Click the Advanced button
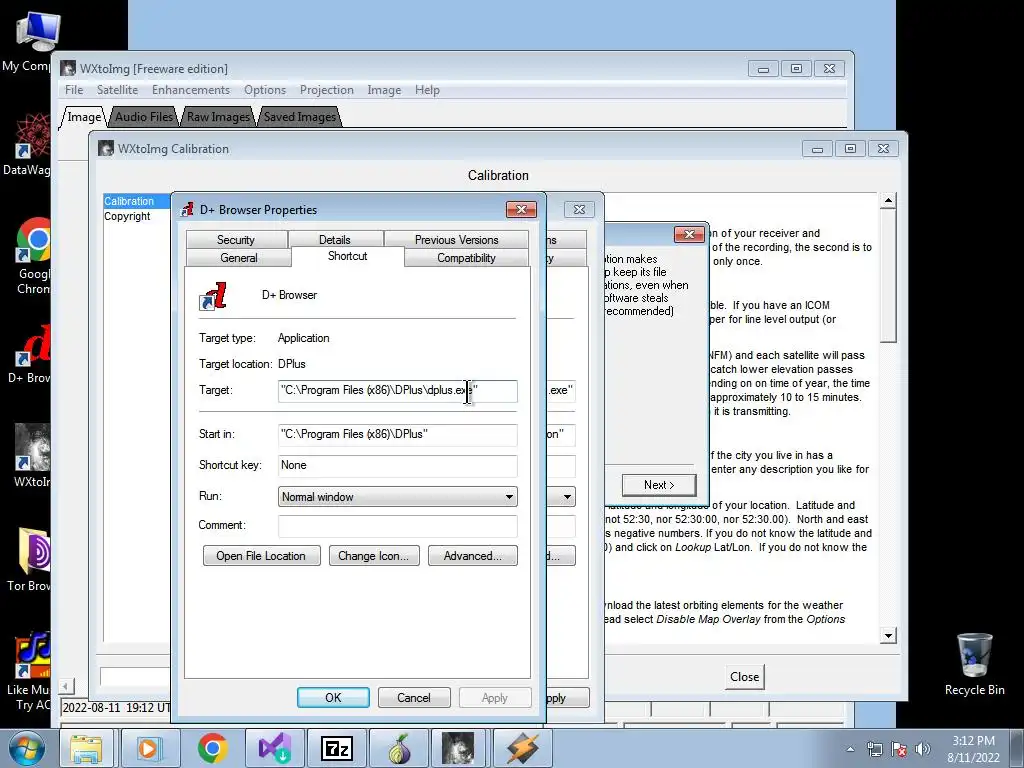Viewport: 1024px width, 768px height. (473, 556)
